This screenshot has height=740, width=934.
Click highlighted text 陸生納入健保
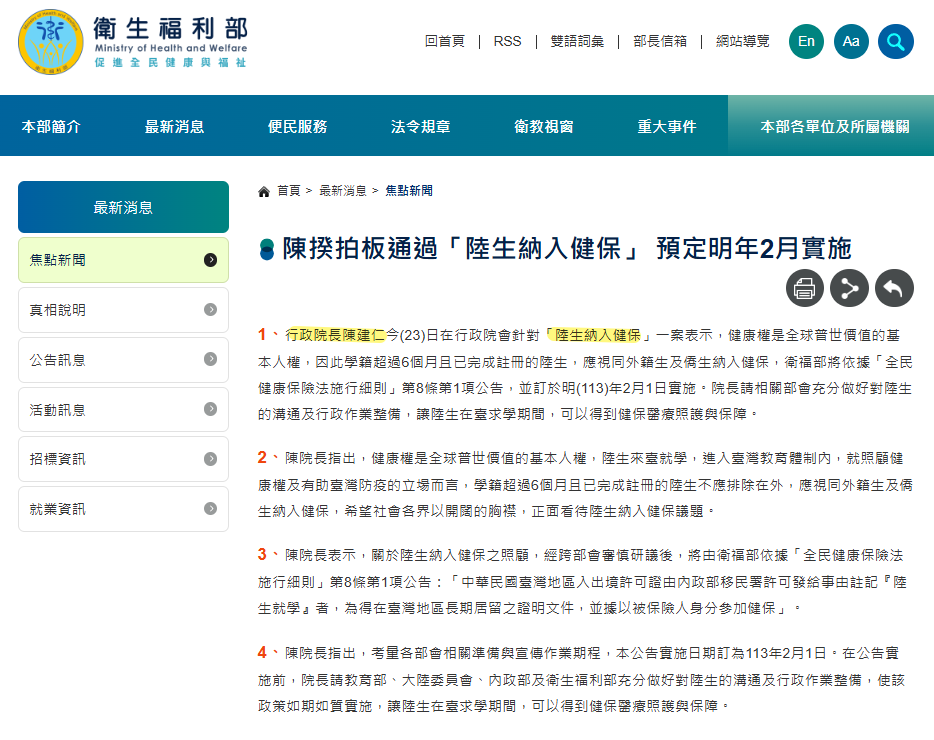(597, 335)
